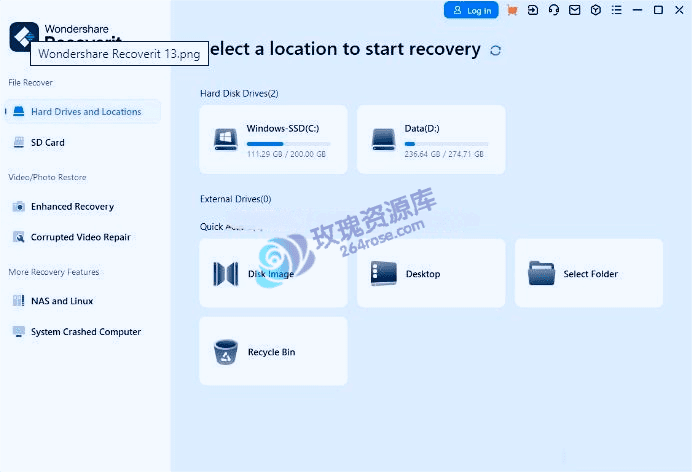
Task: Open the Select Folder card
Action: click(x=589, y=273)
